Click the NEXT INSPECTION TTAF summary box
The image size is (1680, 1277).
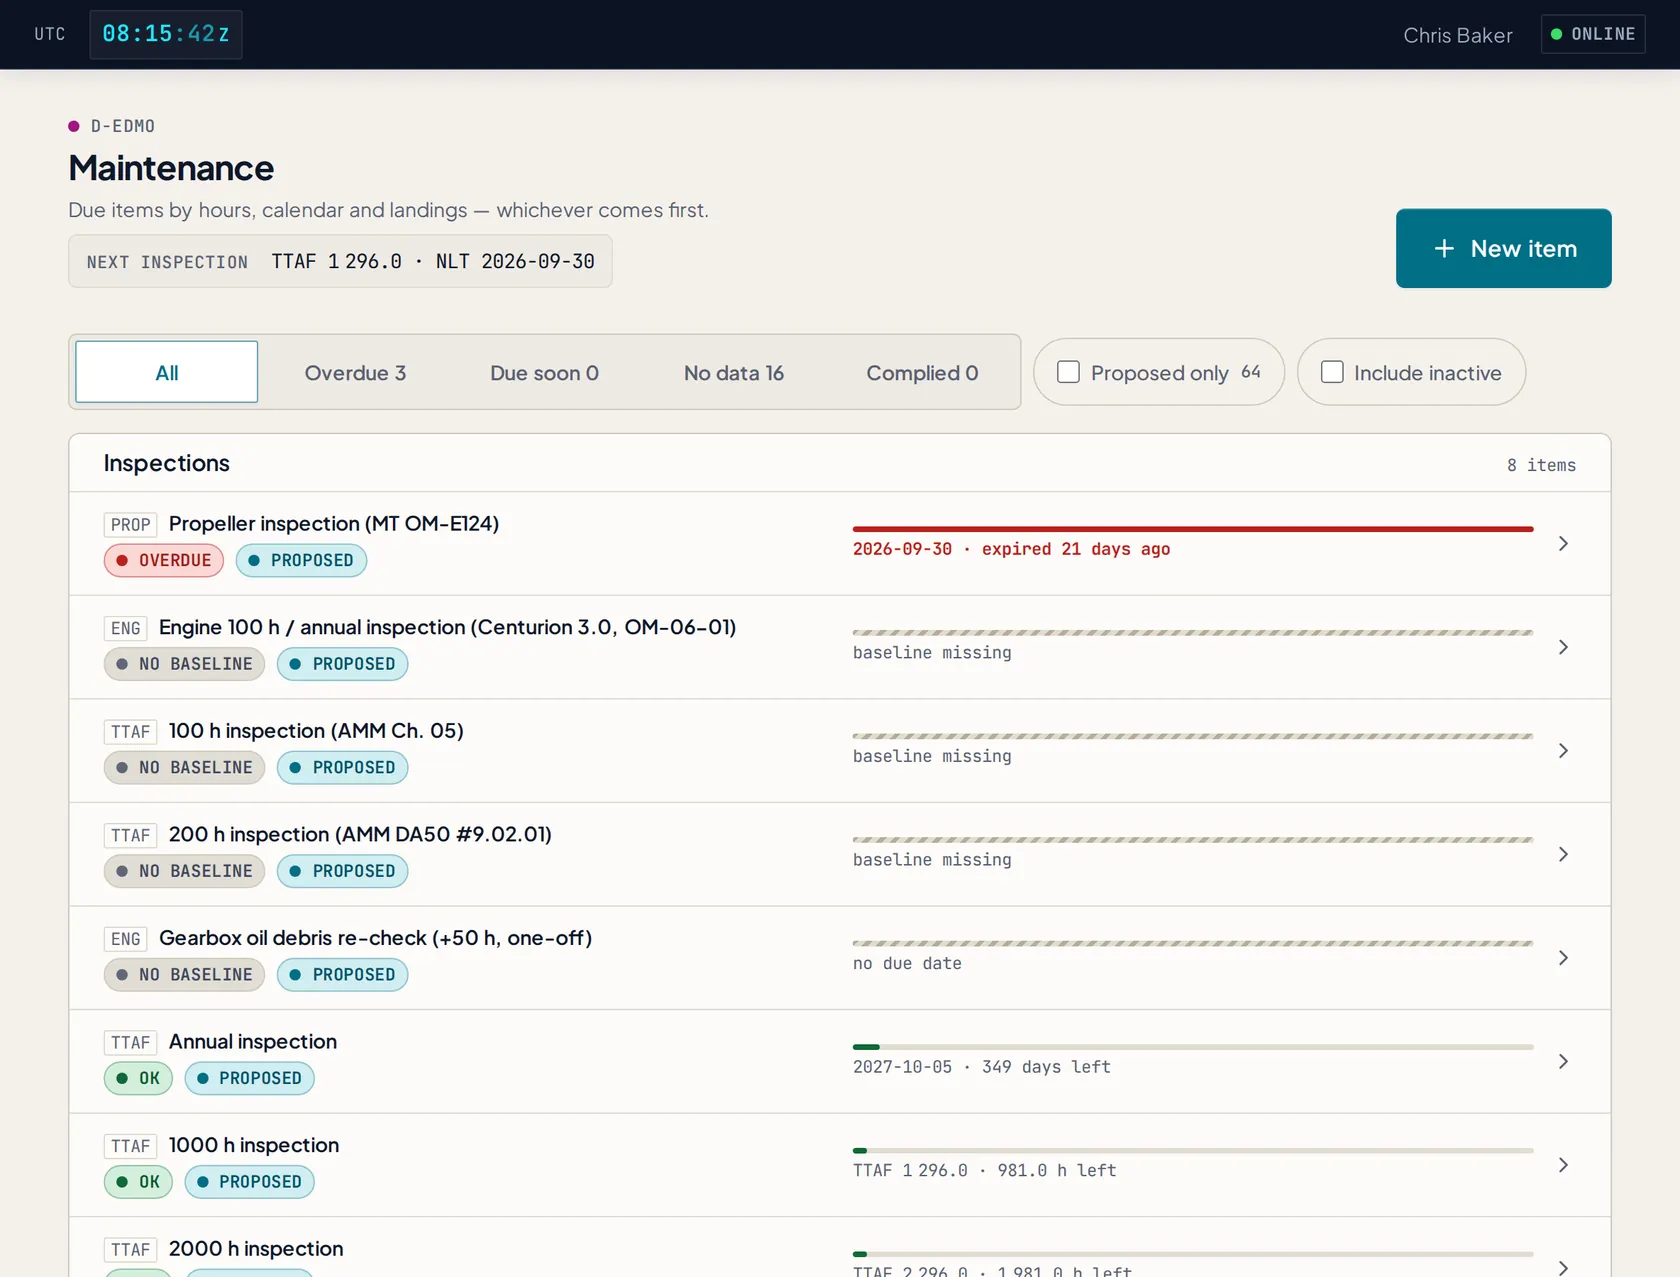coord(340,261)
